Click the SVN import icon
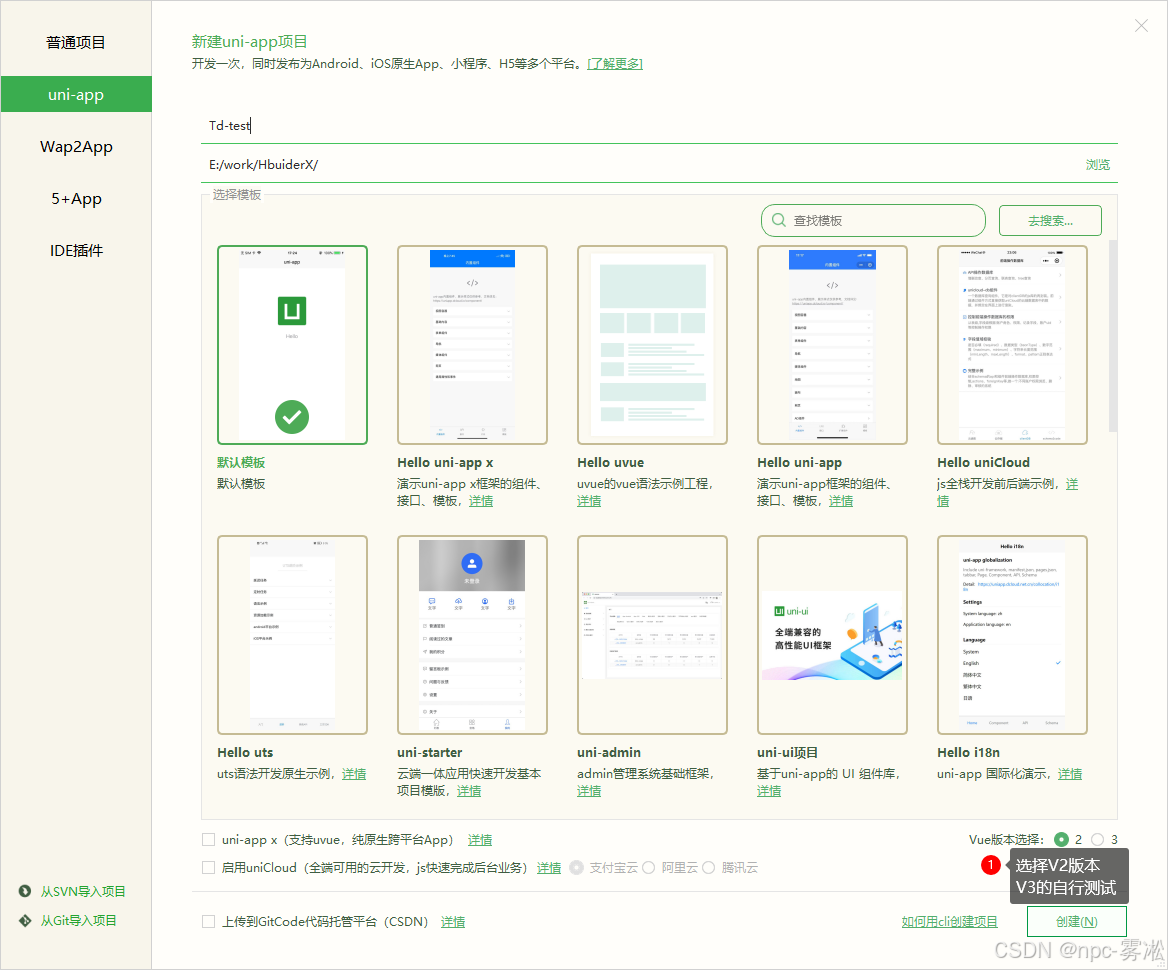This screenshot has width=1168, height=970. click(25, 891)
